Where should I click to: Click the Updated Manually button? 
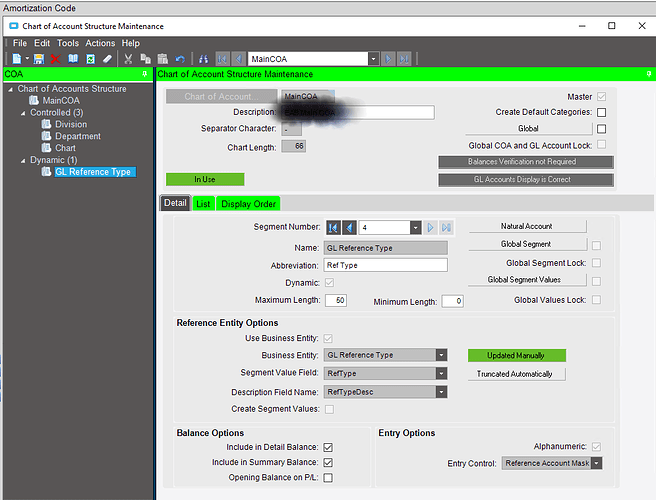[517, 355]
